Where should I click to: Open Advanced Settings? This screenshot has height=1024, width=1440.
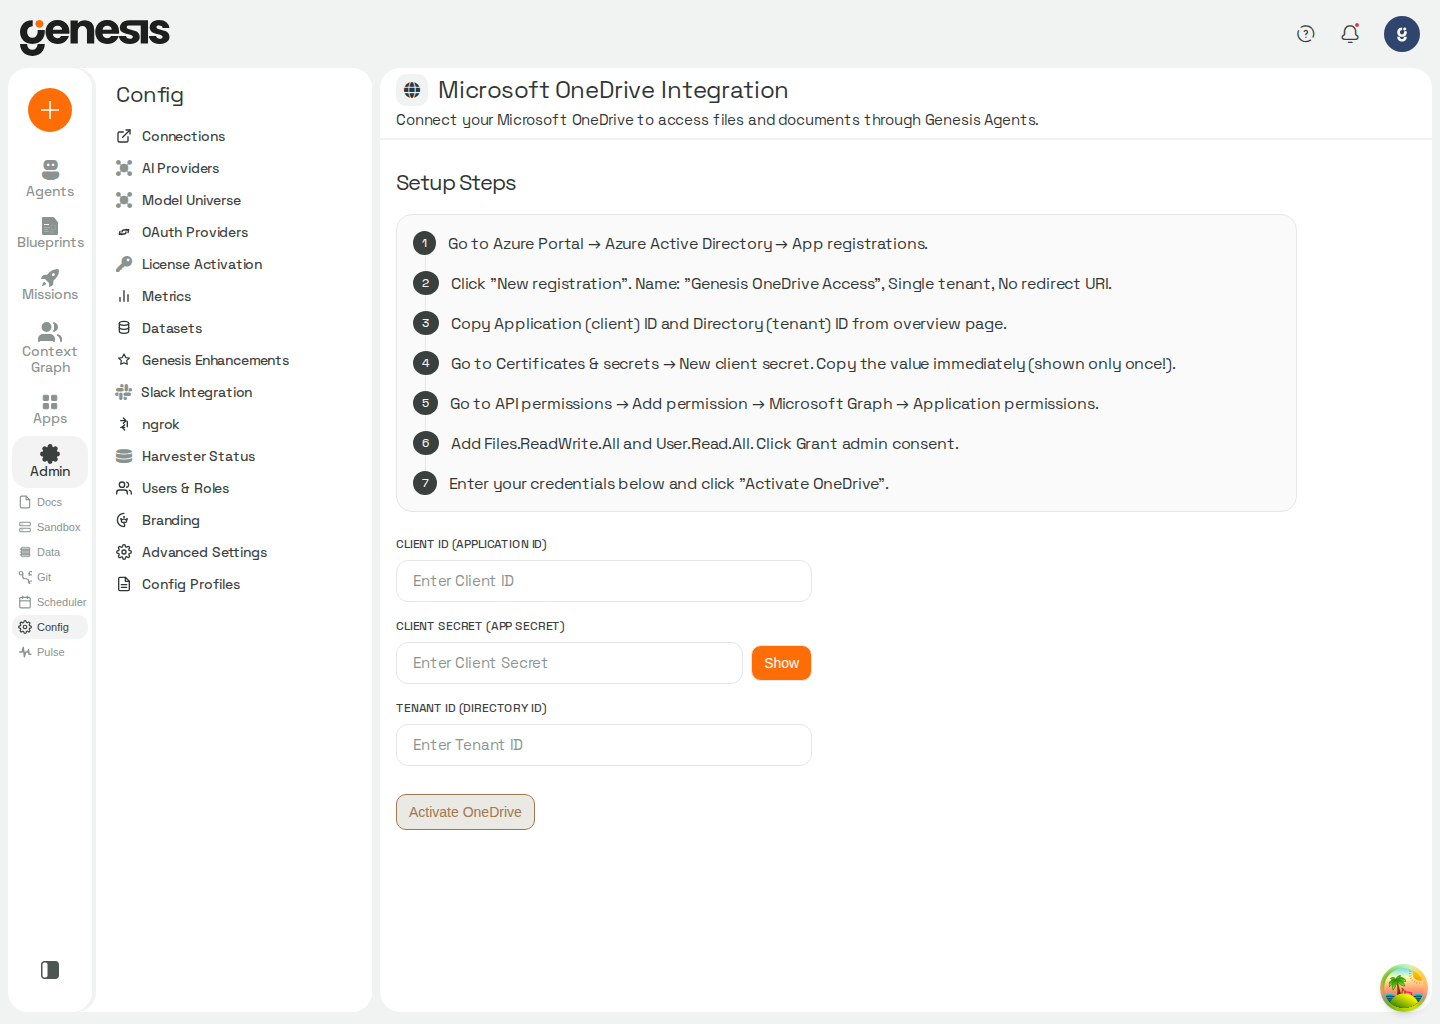click(192, 552)
